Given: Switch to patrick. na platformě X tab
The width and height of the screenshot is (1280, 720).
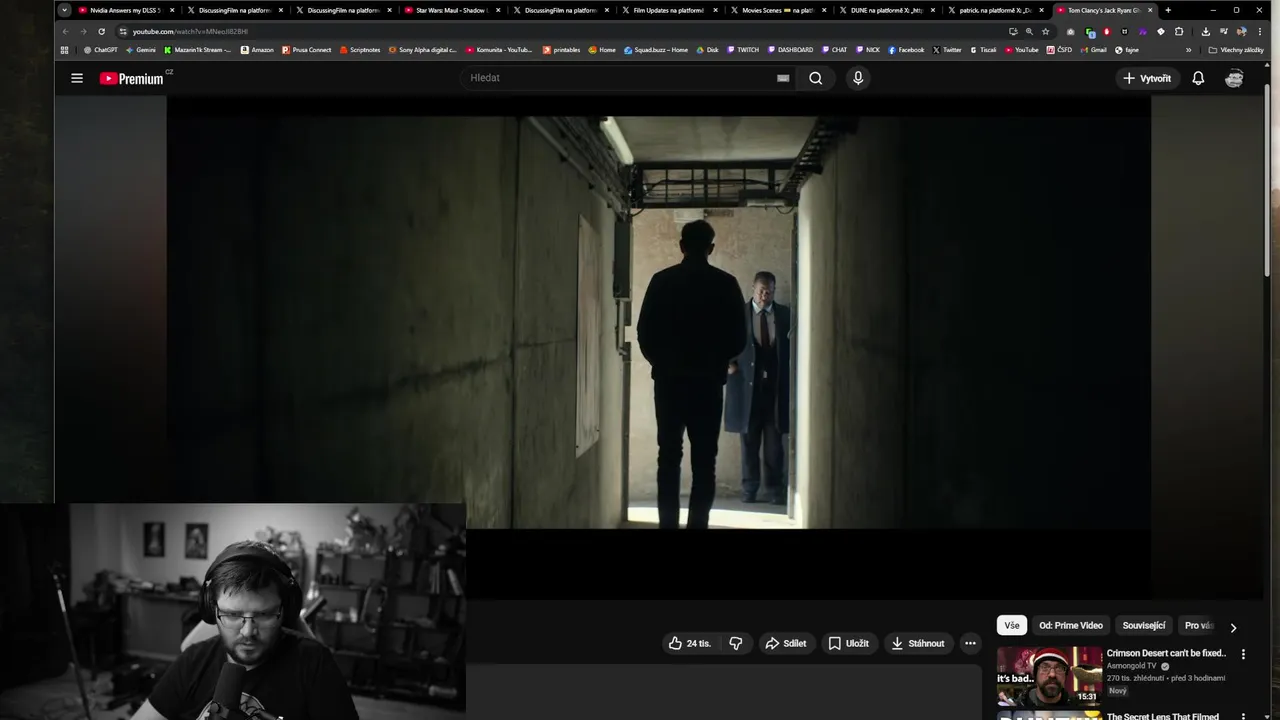Looking at the screenshot, I should click(x=995, y=10).
